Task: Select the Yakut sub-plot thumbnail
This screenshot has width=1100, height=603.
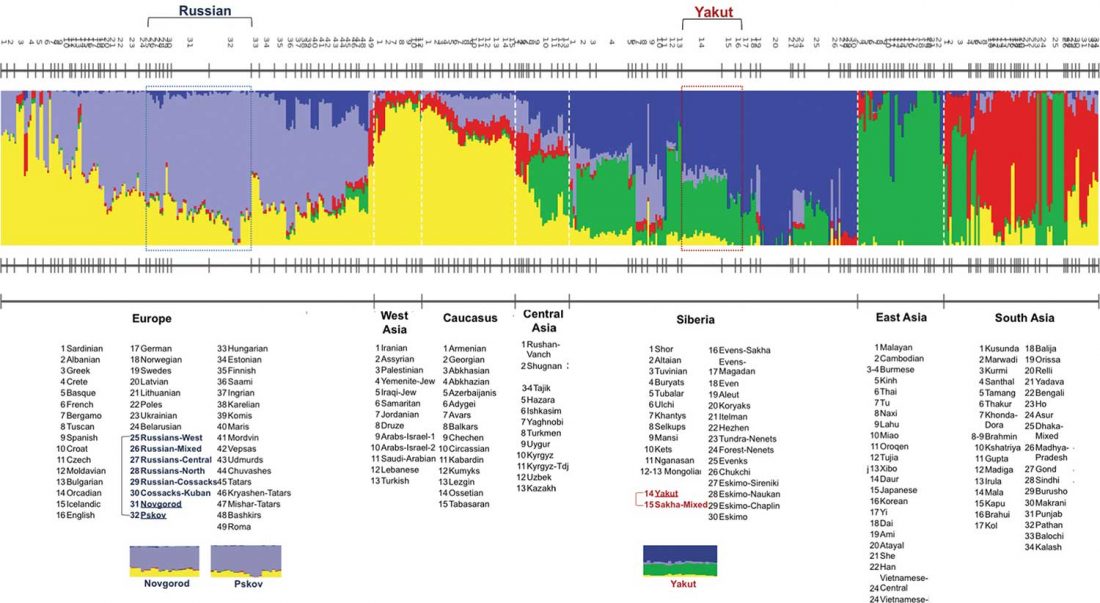Action: (679, 561)
